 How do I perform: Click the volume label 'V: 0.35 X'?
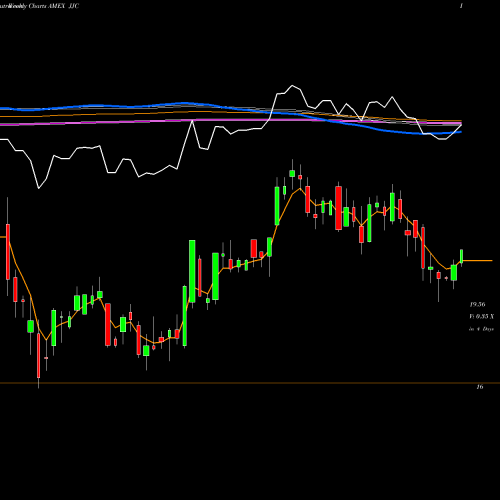(x=481, y=316)
